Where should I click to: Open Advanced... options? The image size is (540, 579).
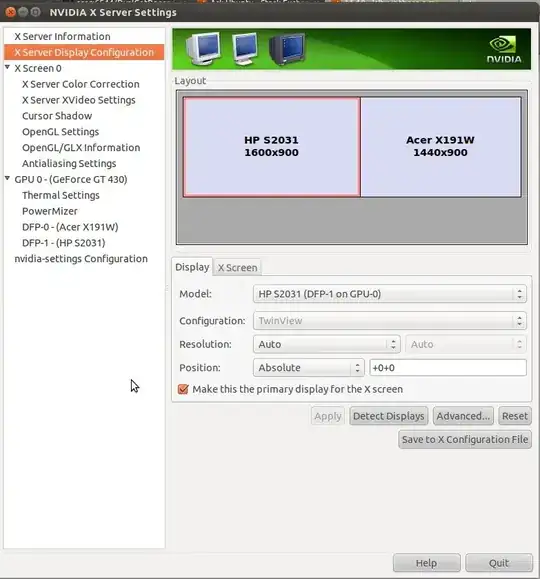[463, 416]
